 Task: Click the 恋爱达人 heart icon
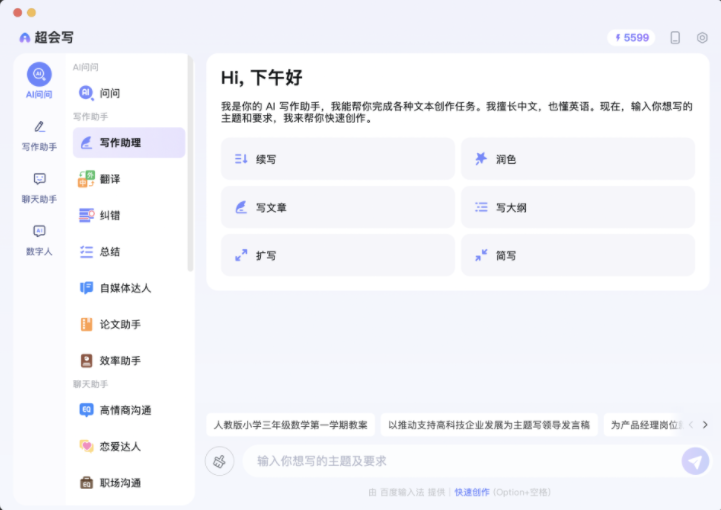pos(86,446)
